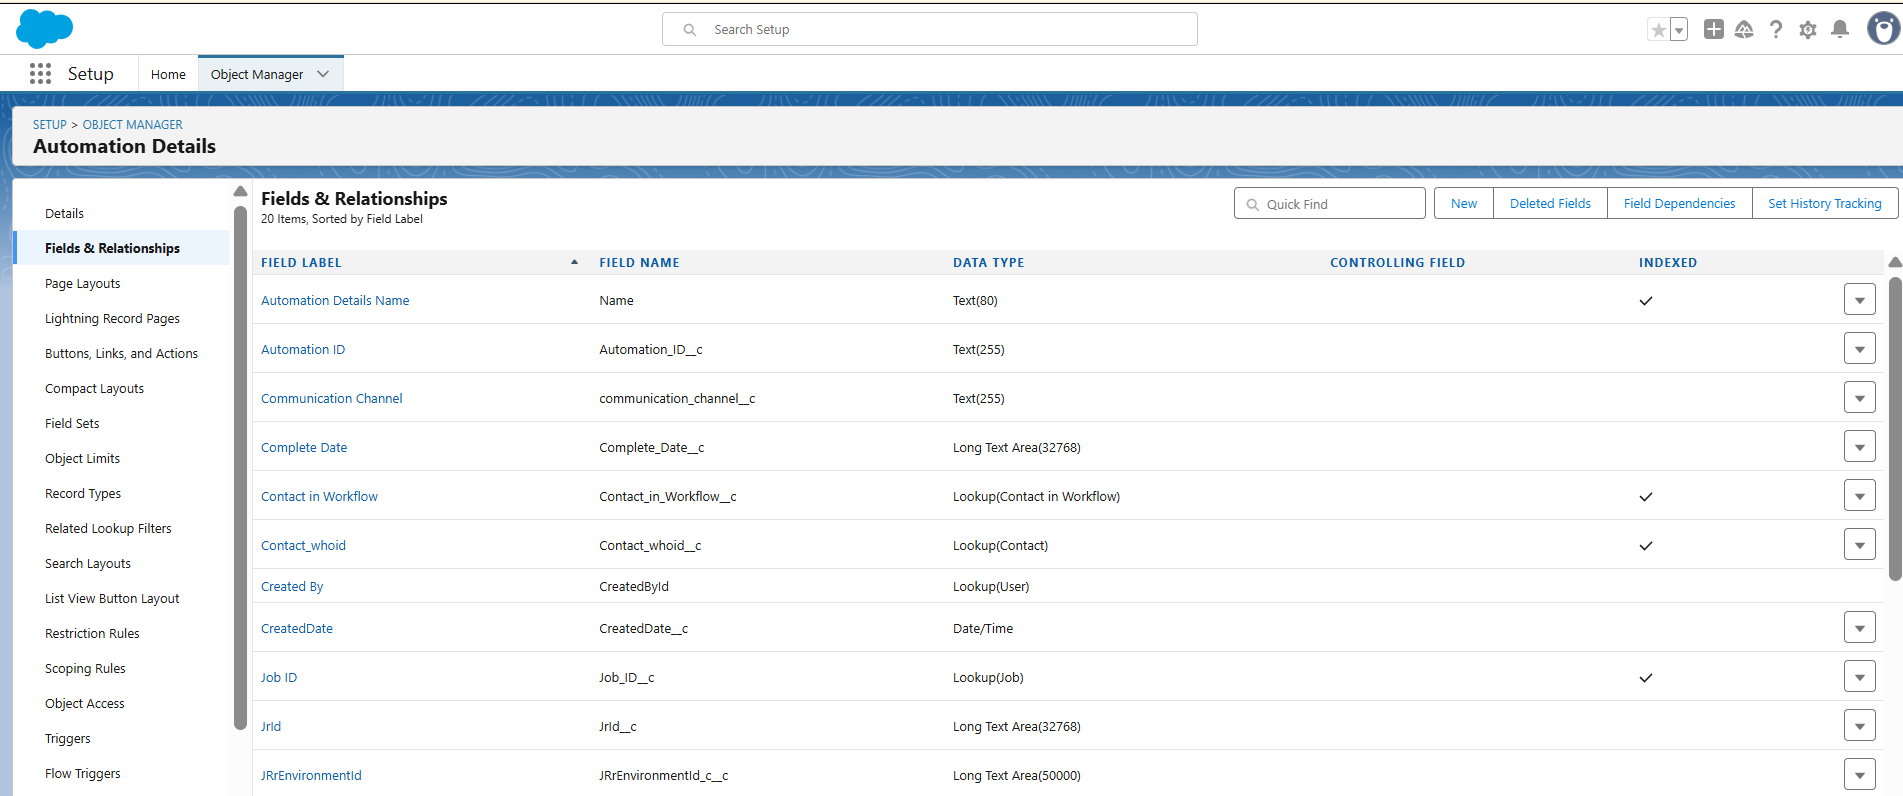
Task: Open the Complete Date field link
Action: tap(304, 447)
